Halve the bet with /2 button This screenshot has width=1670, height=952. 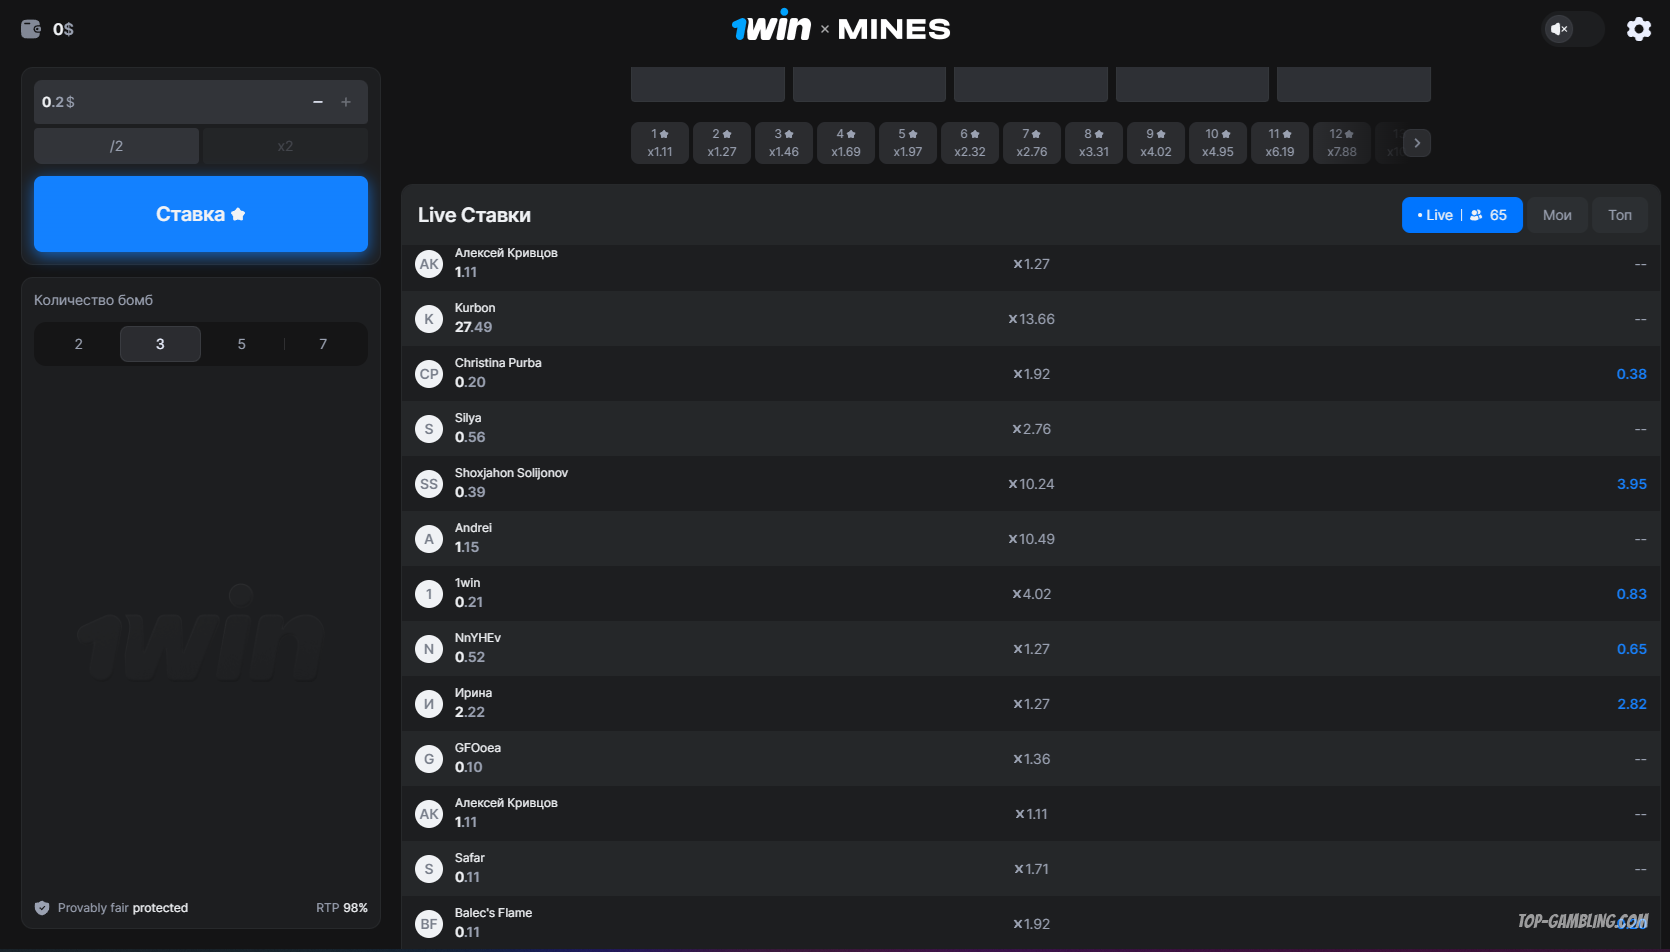[x=116, y=146]
